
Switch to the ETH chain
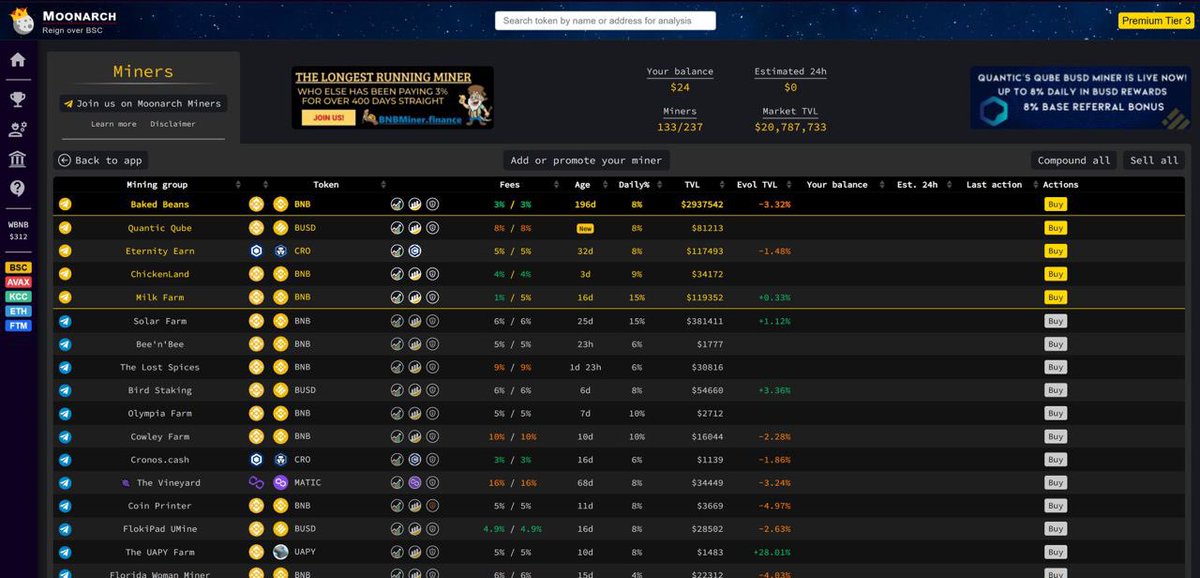click(x=18, y=311)
